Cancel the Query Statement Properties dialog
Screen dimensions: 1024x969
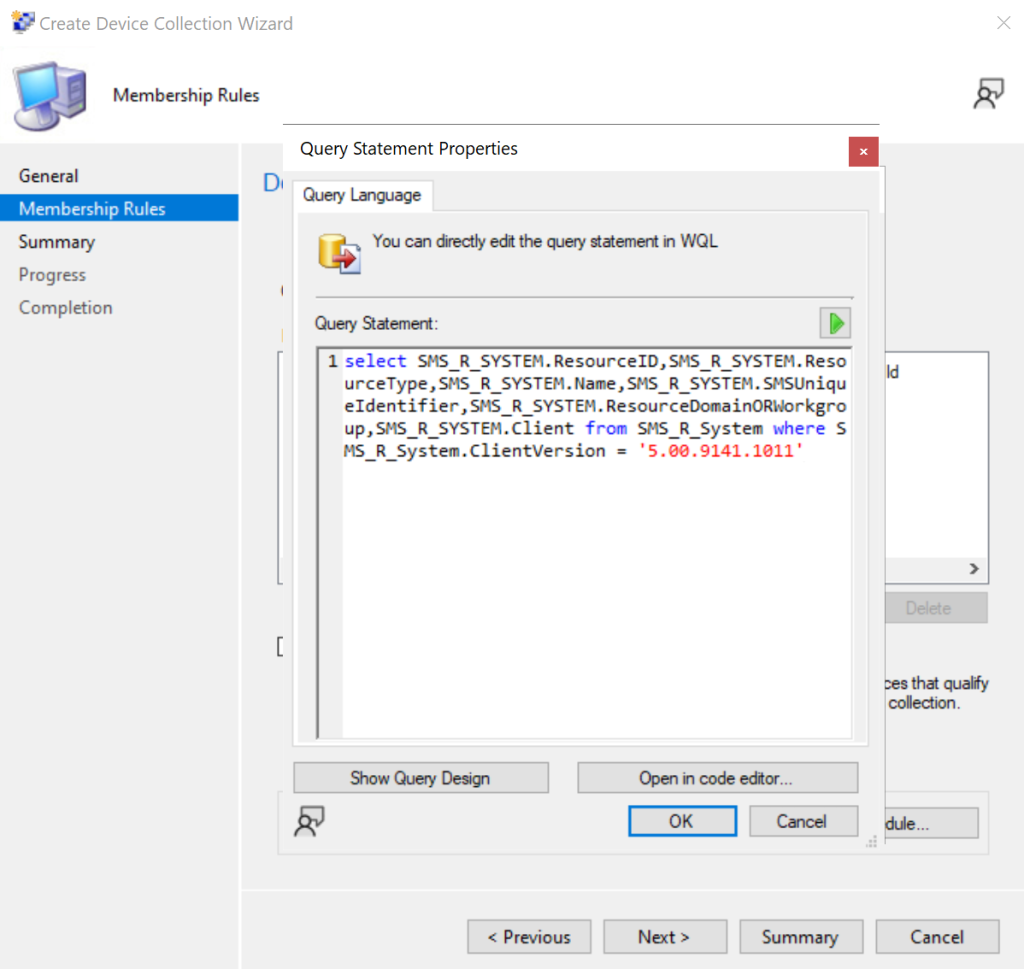tap(803, 821)
